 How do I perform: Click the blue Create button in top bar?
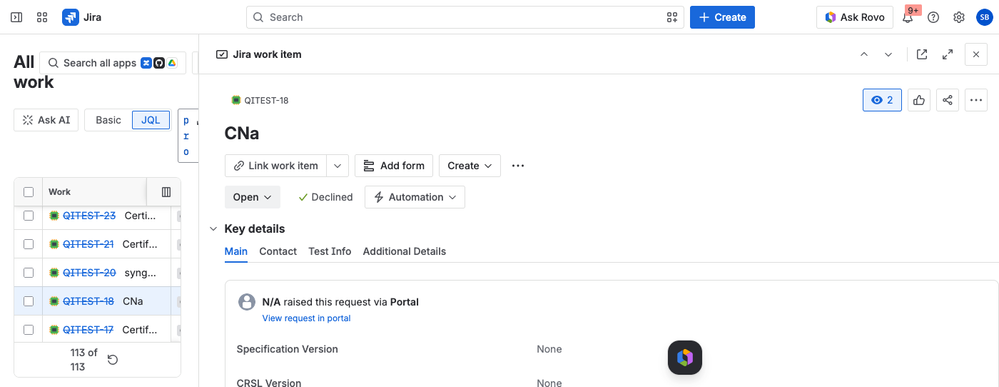tap(722, 17)
